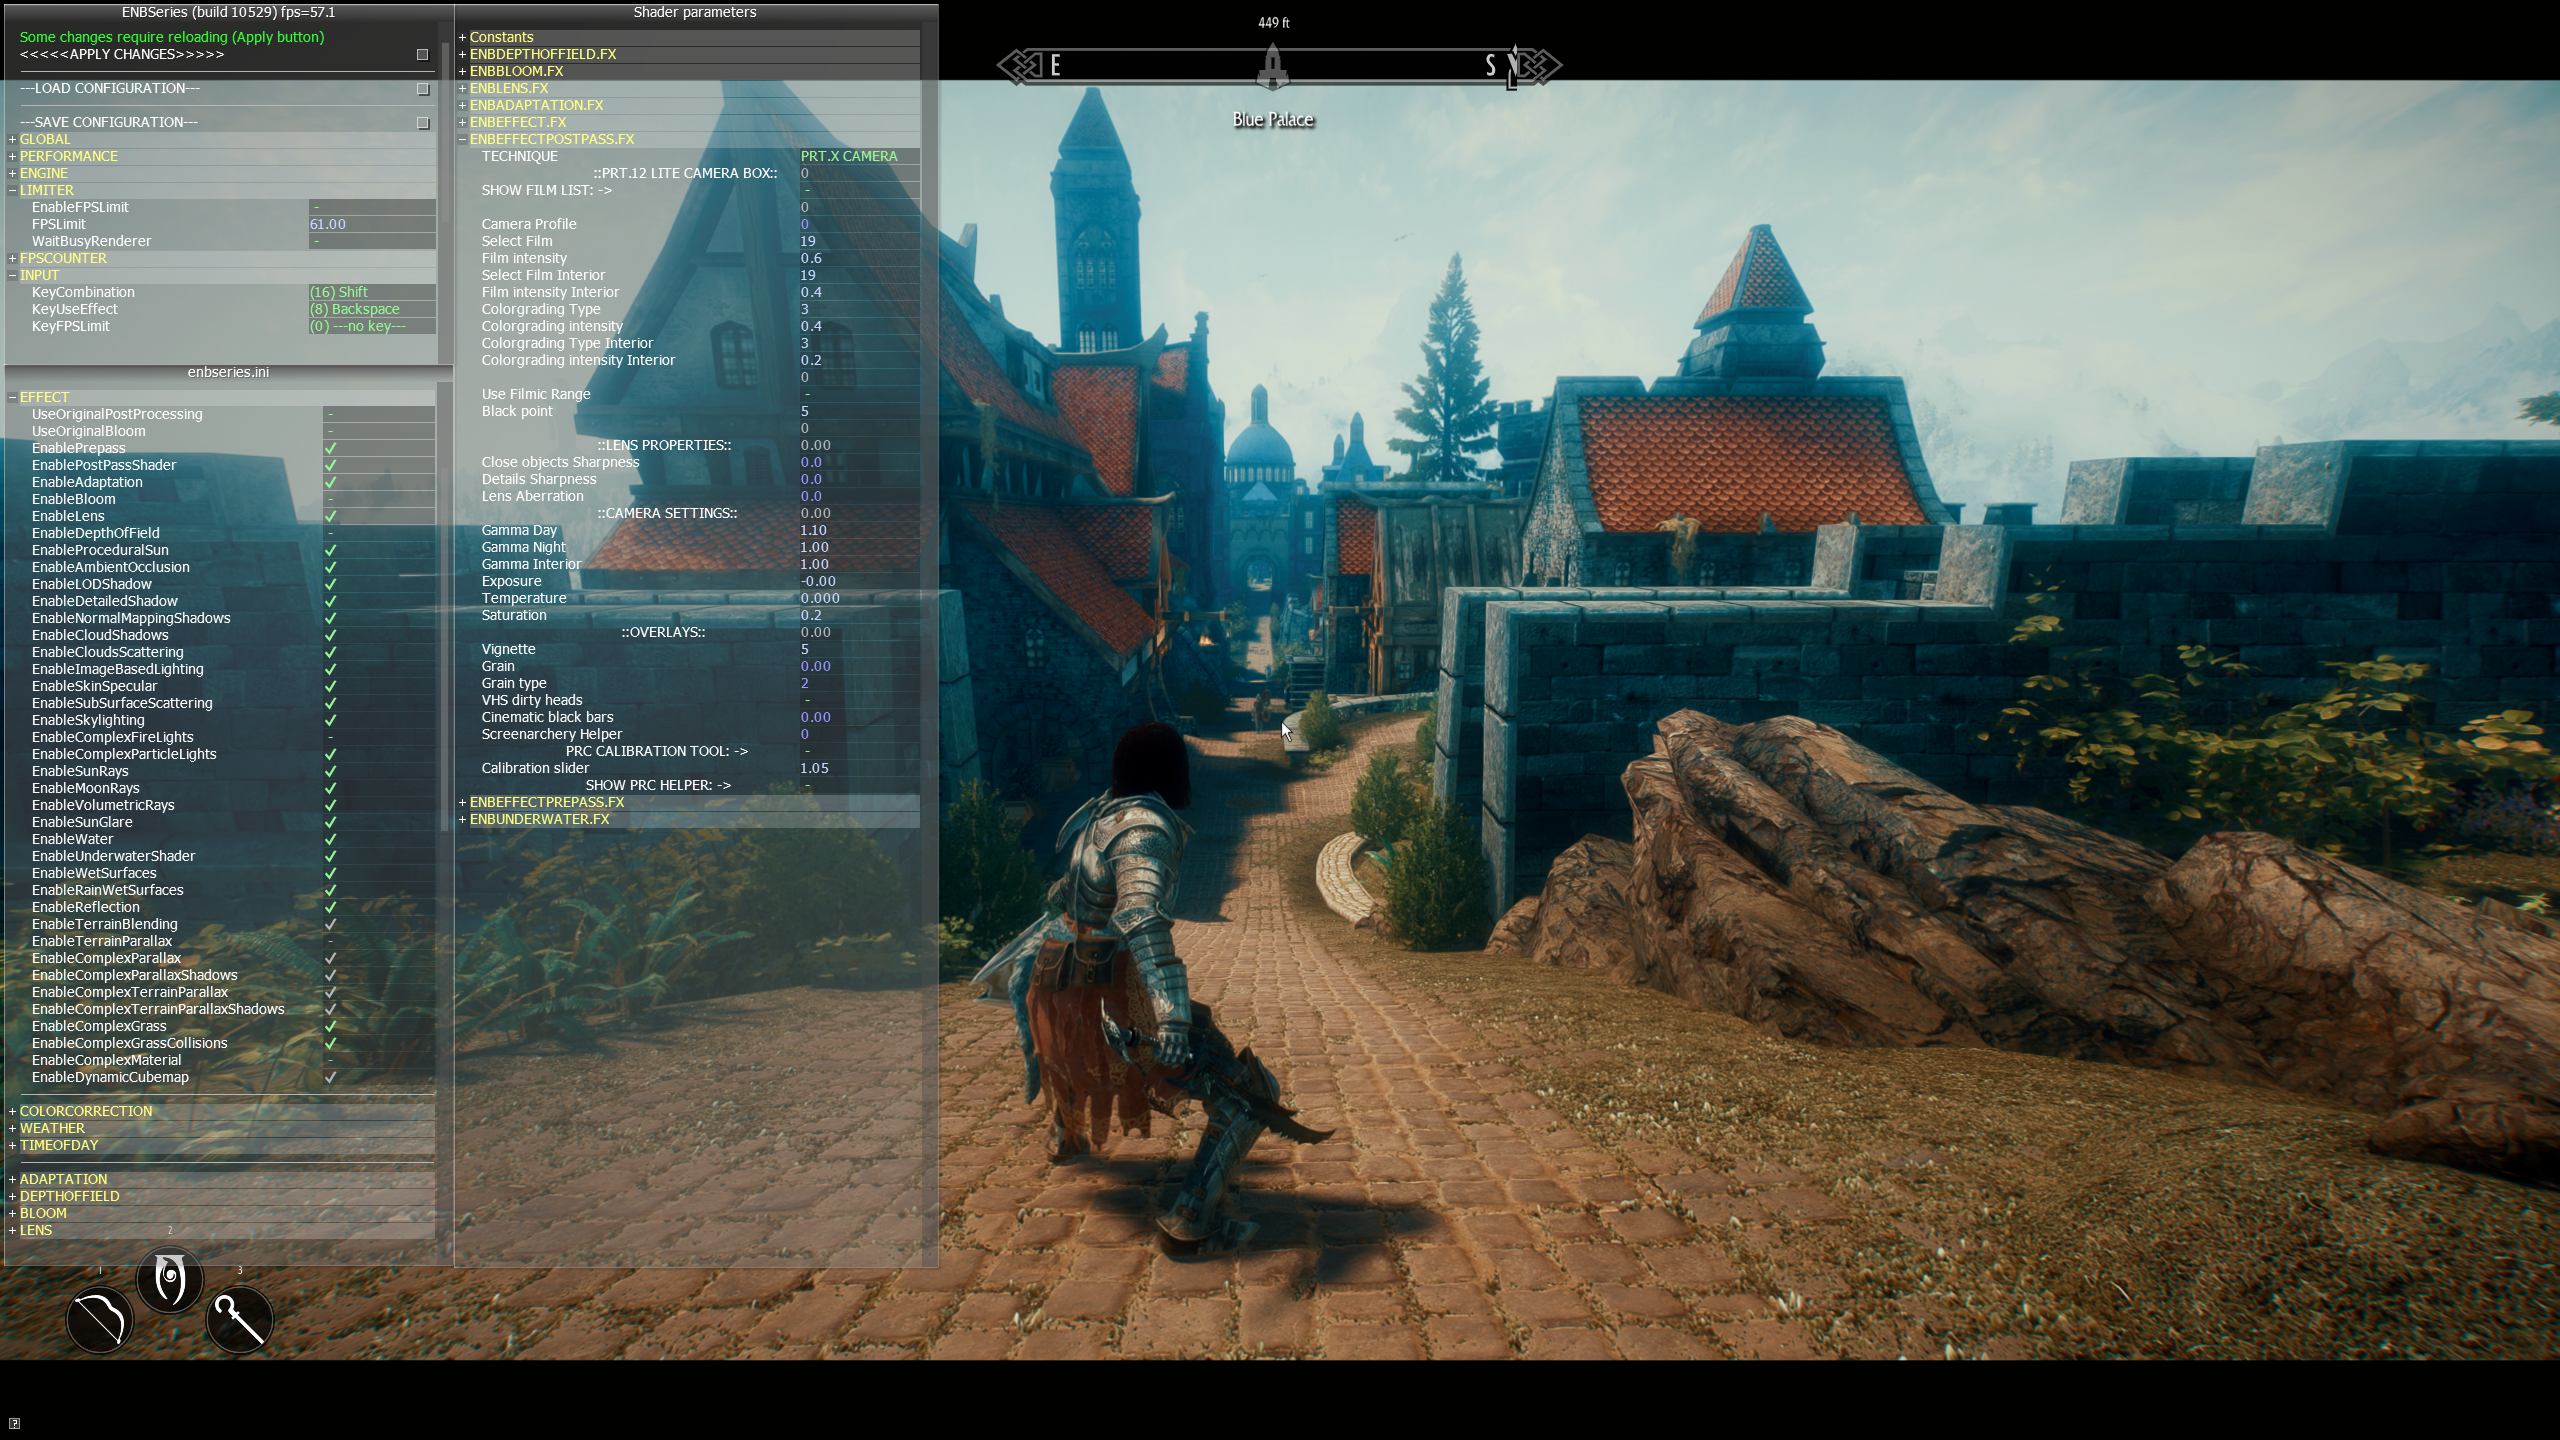
Task: Select the staff quick-slot icon
Action: 239,1319
